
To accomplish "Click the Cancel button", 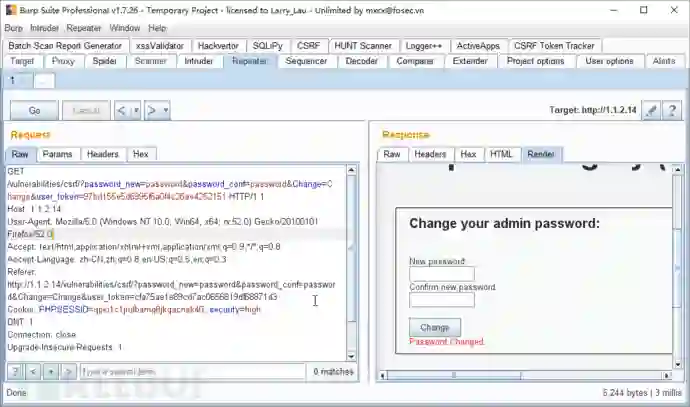I will coord(86,110).
